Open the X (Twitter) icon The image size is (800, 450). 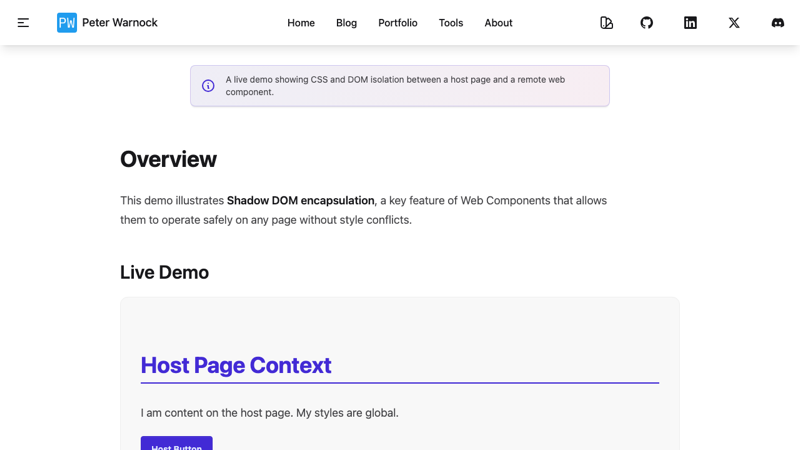[734, 22]
